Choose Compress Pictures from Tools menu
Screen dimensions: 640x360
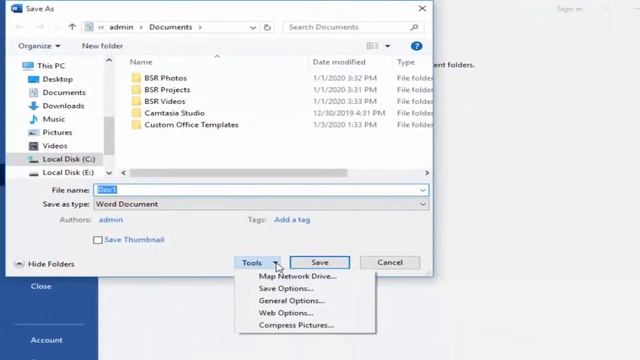296,325
